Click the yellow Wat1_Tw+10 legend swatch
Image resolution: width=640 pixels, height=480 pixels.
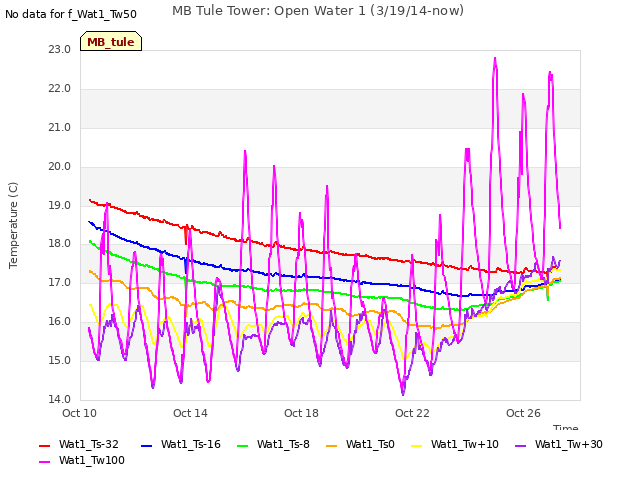coord(416,445)
